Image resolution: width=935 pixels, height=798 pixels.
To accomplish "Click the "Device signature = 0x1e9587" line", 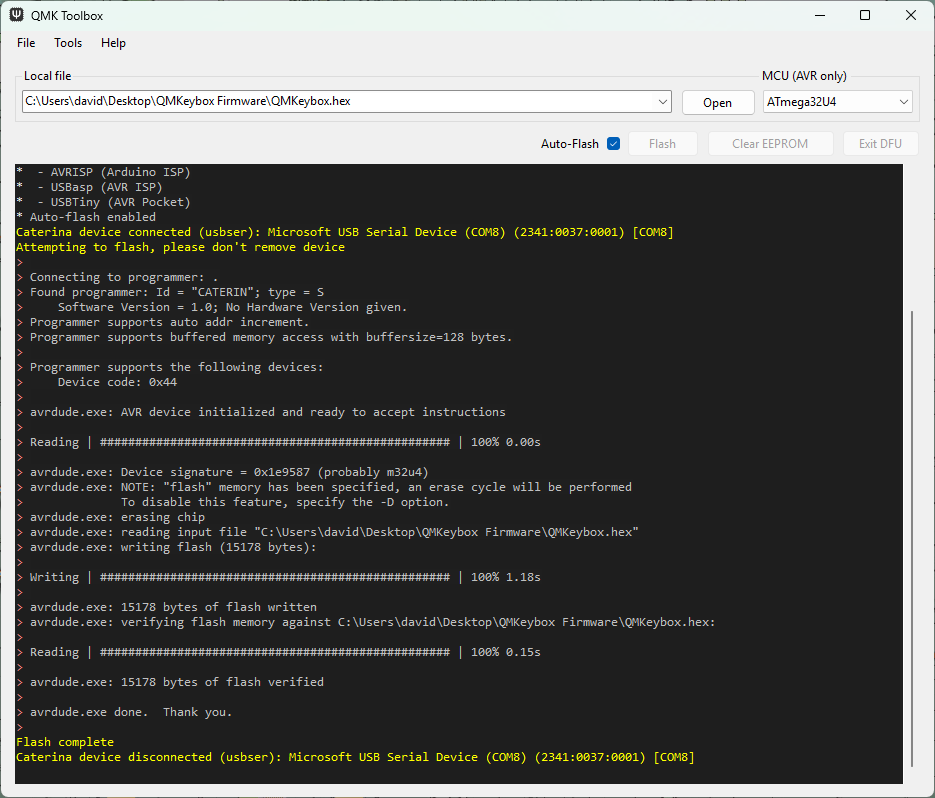I will [229, 472].
